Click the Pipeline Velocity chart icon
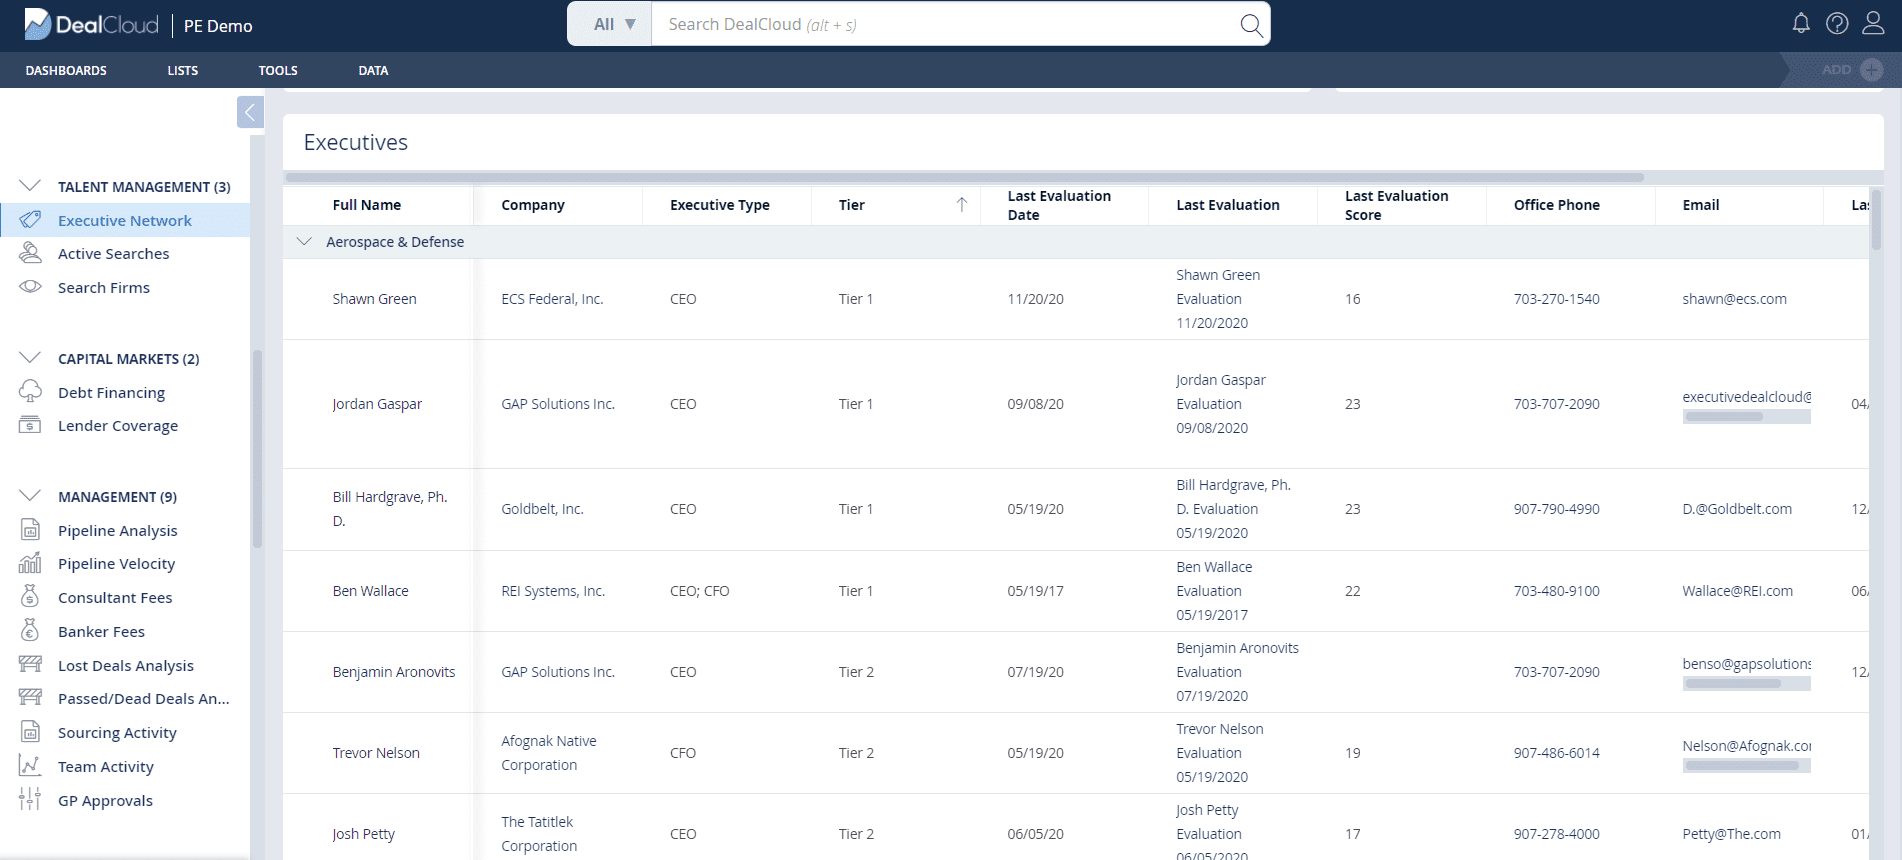The height and width of the screenshot is (860, 1902). 30,563
